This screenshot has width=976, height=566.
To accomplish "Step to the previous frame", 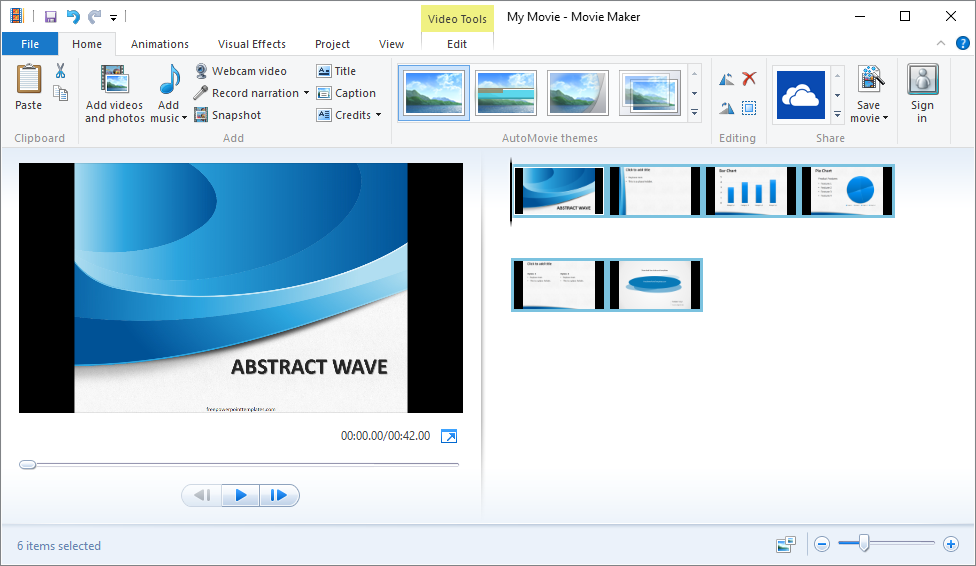I will coord(202,496).
